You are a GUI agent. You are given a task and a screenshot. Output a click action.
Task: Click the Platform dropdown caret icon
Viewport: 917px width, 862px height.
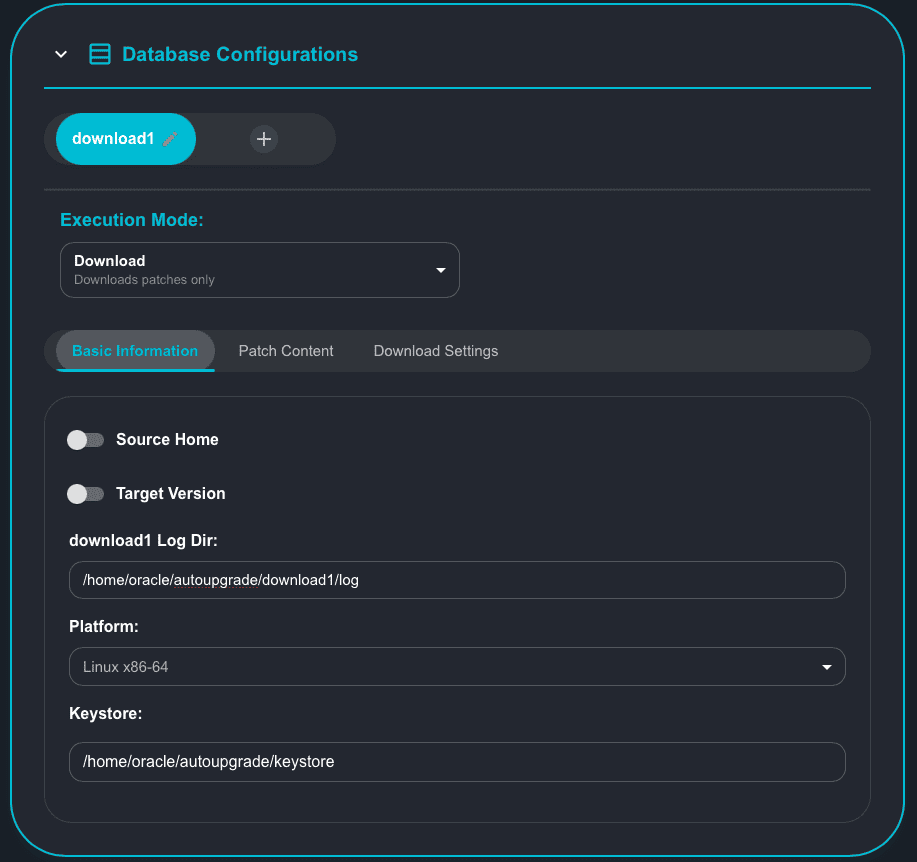click(x=827, y=667)
